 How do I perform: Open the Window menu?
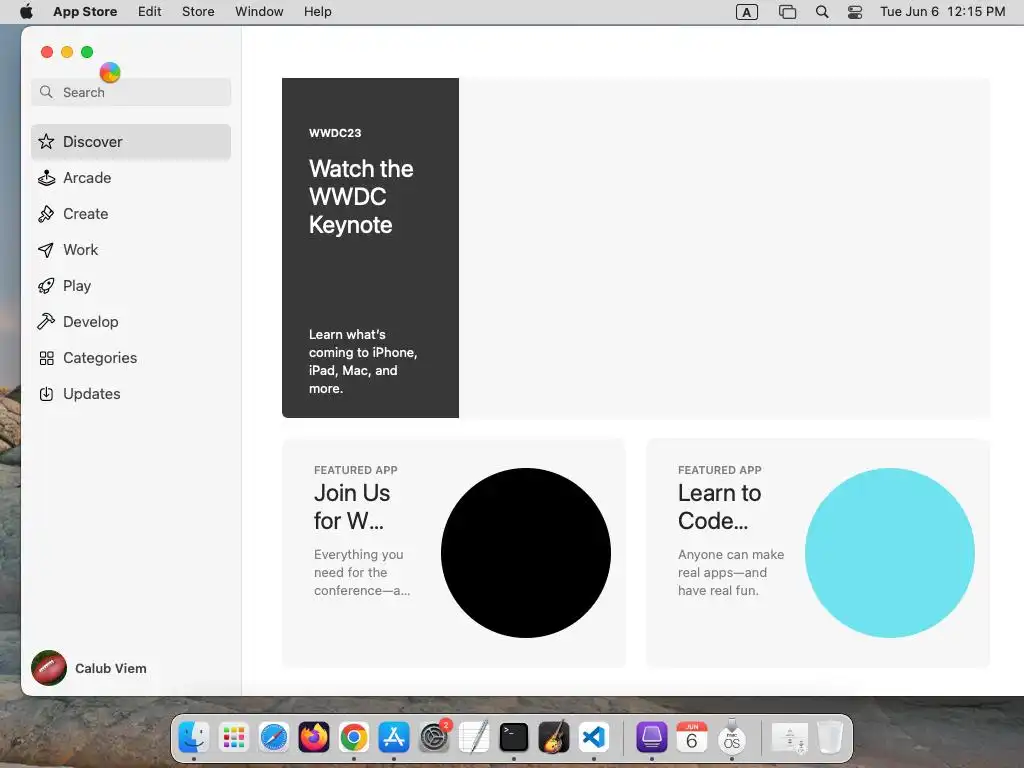click(x=259, y=12)
